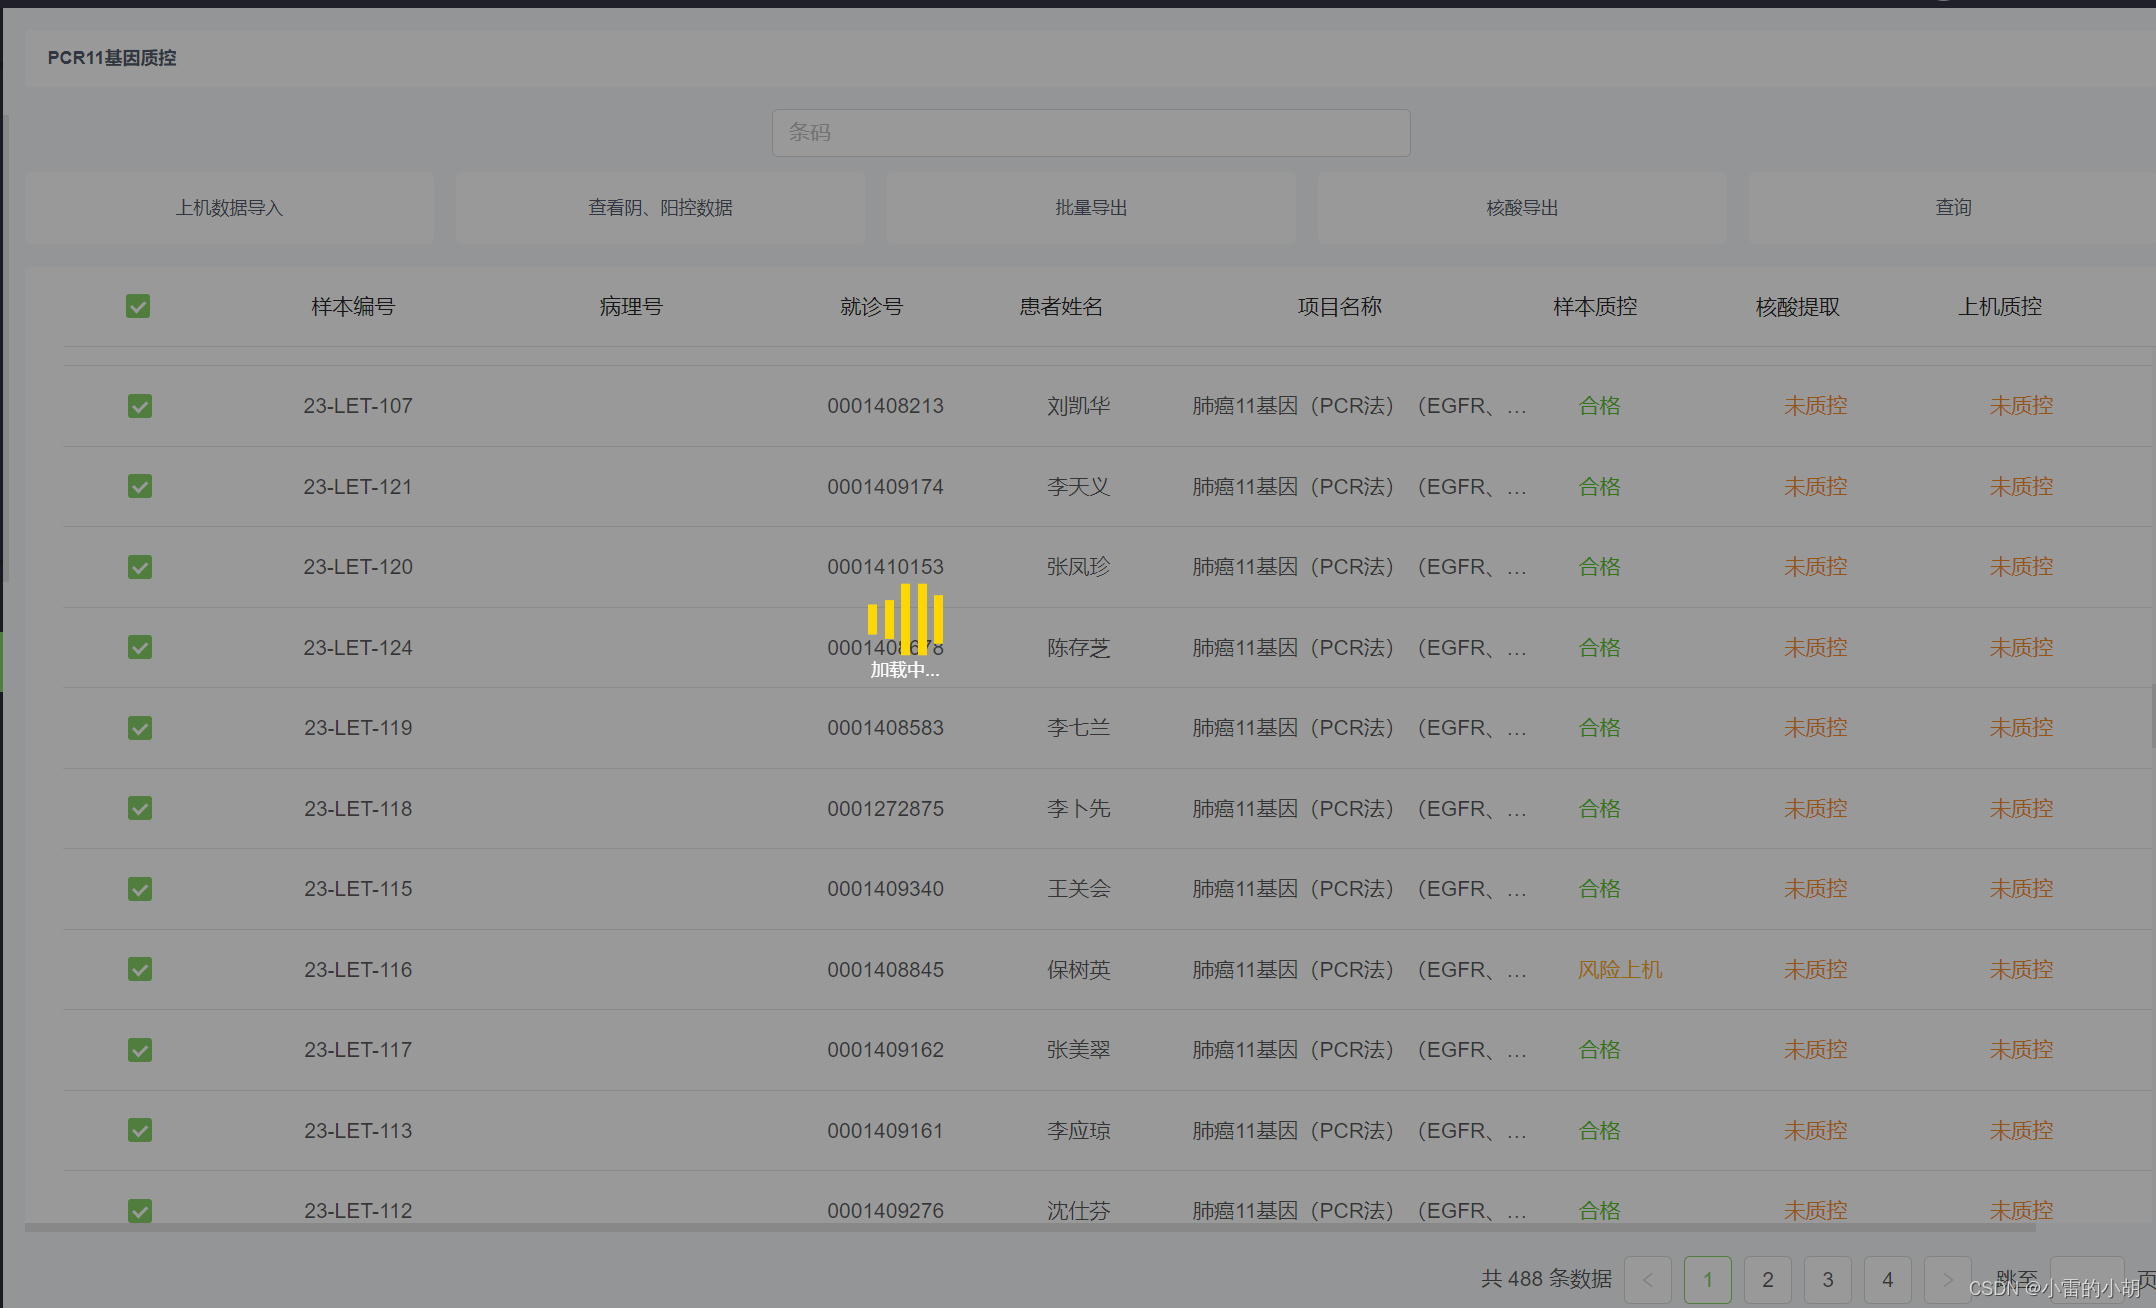Image resolution: width=2156 pixels, height=1308 pixels.
Task: Uncheck the row for sample 23-LET-116
Action: 140,969
